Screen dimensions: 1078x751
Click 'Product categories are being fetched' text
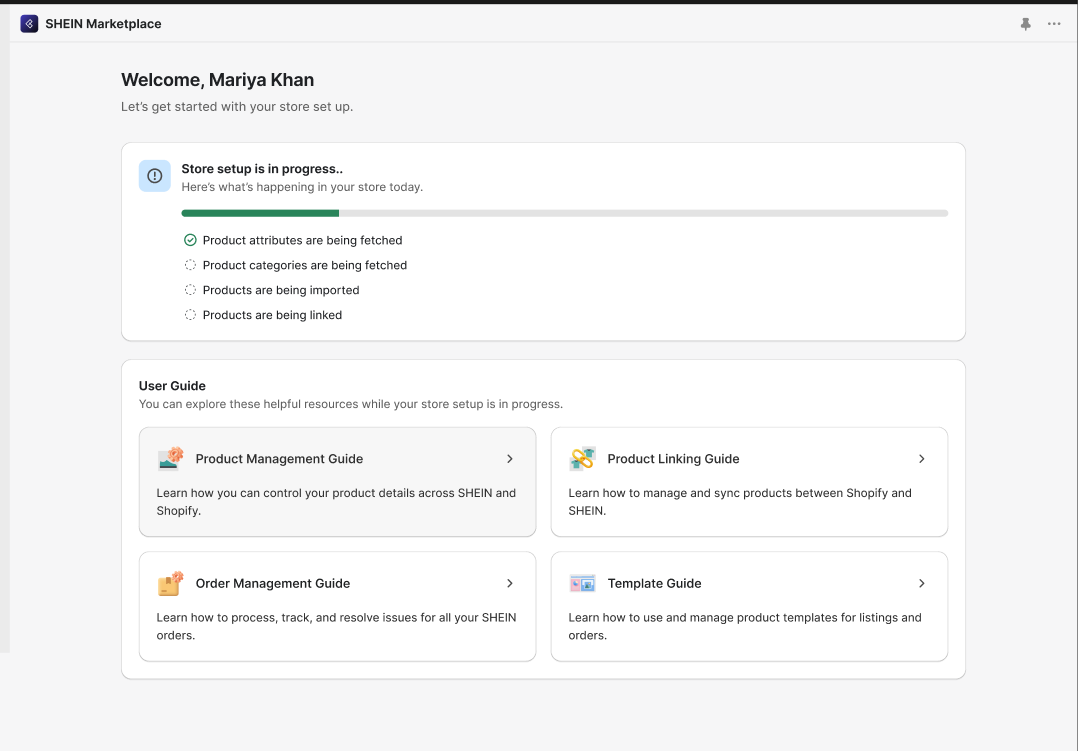tap(305, 265)
